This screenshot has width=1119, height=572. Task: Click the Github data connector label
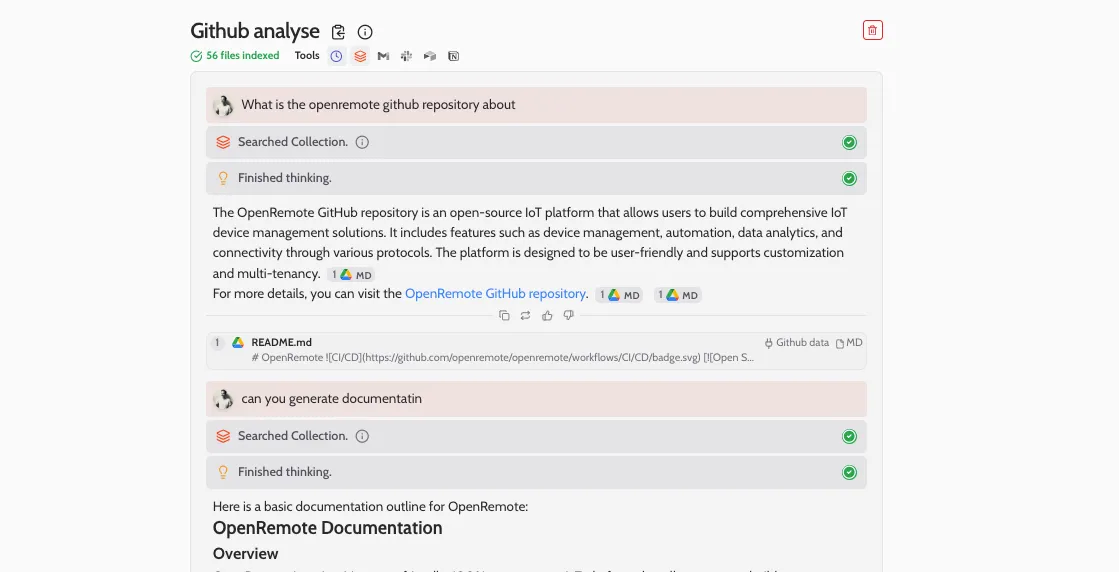796,343
